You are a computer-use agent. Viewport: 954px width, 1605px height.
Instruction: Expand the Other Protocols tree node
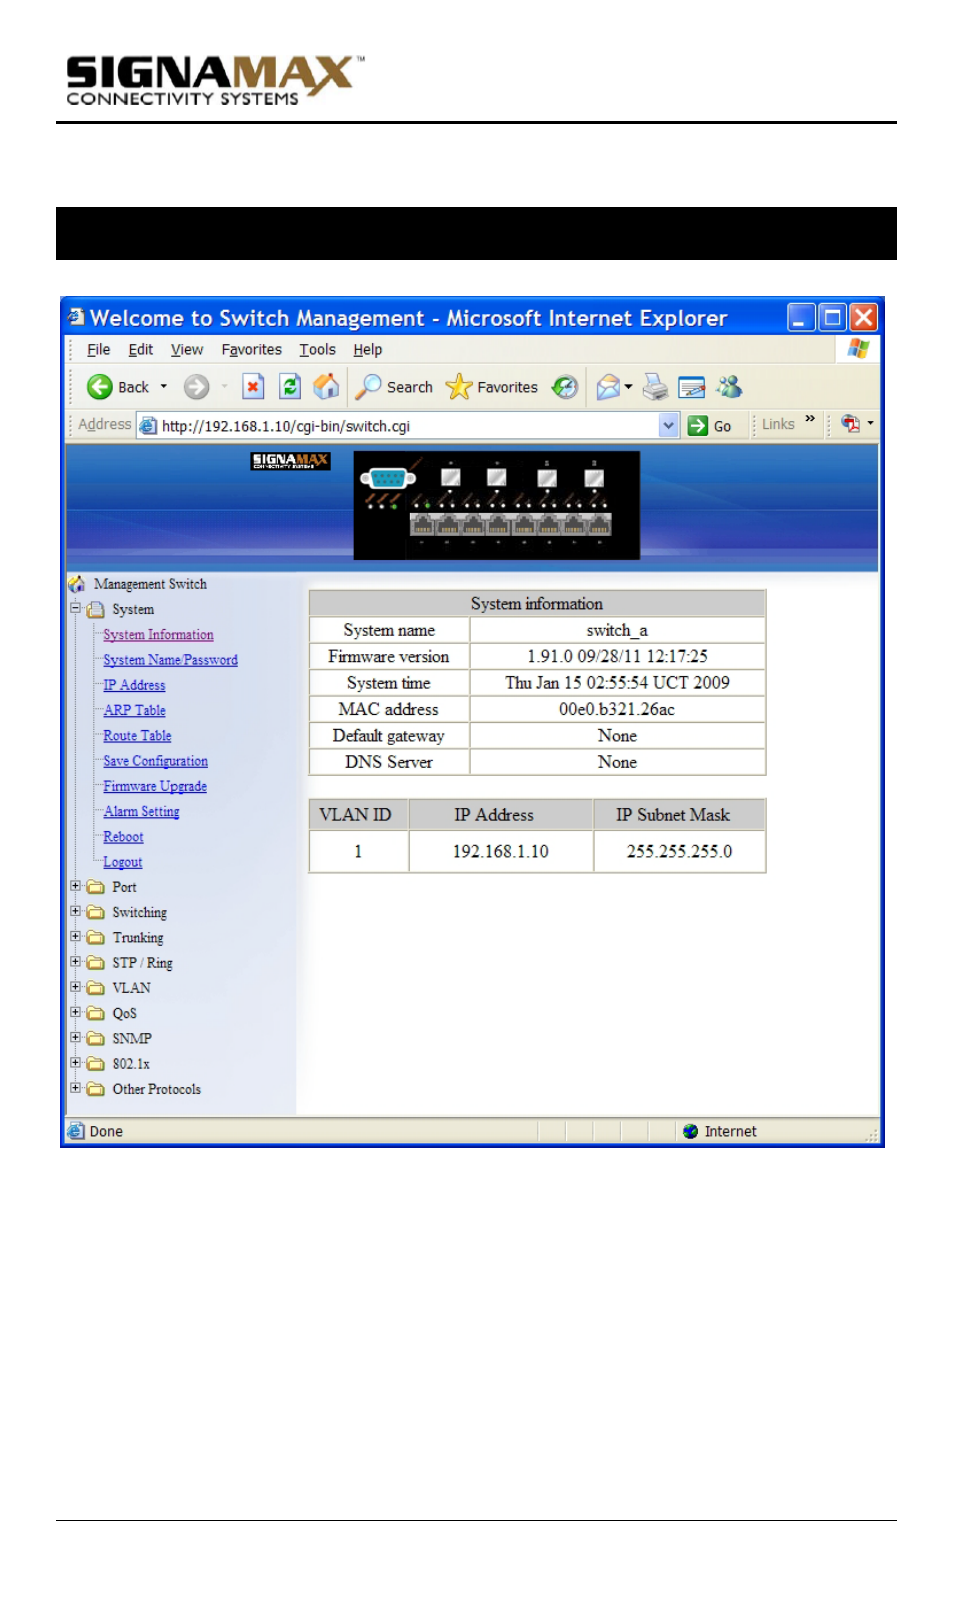tap(75, 1088)
